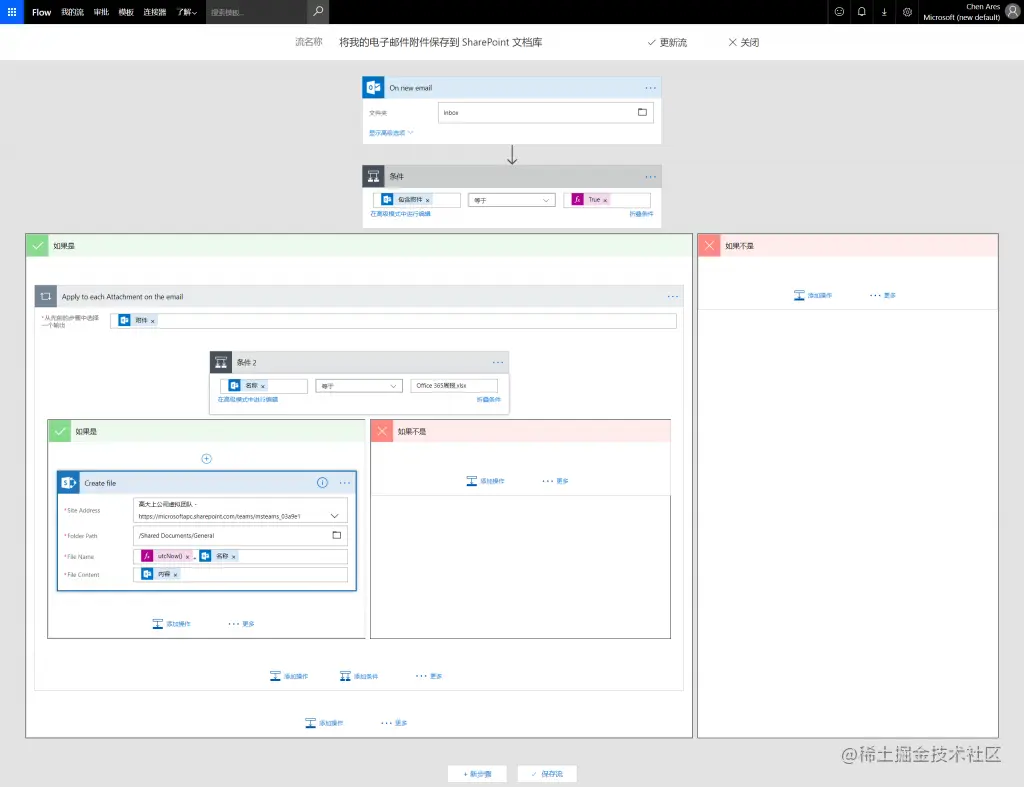Click the red X on inner 如果不是 branch
The image size is (1024, 787).
click(382, 431)
